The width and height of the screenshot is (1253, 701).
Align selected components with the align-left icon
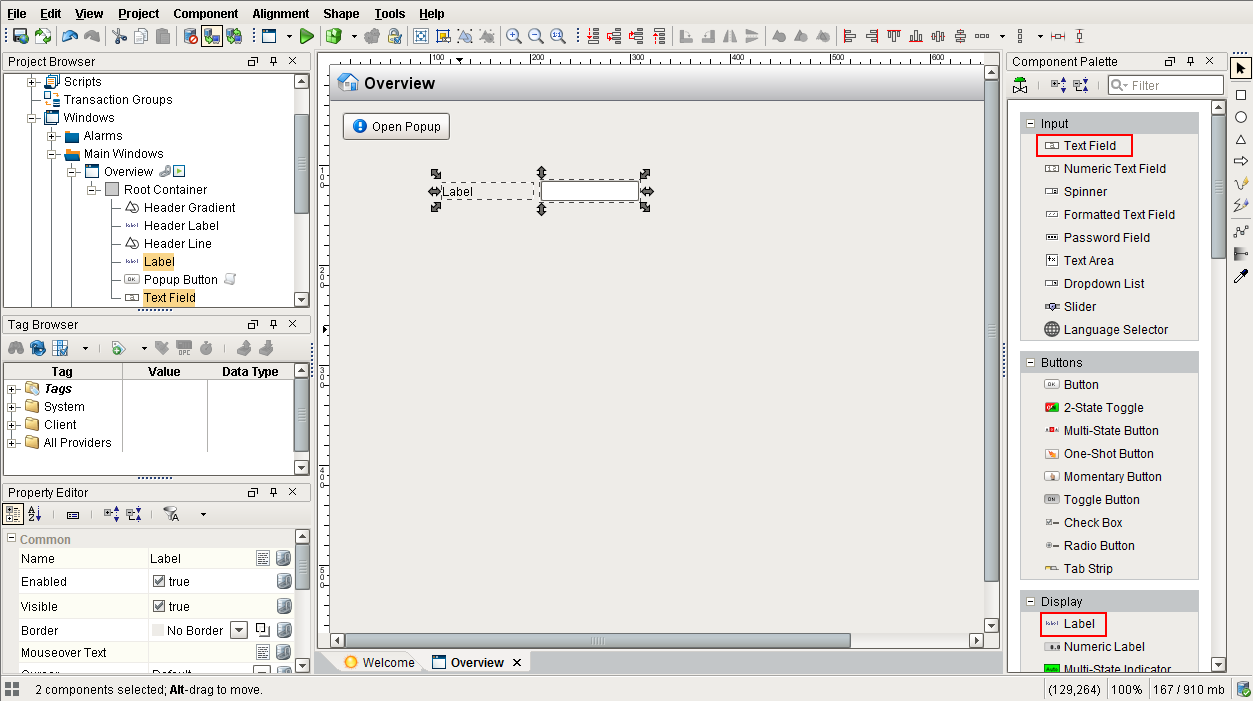point(849,36)
